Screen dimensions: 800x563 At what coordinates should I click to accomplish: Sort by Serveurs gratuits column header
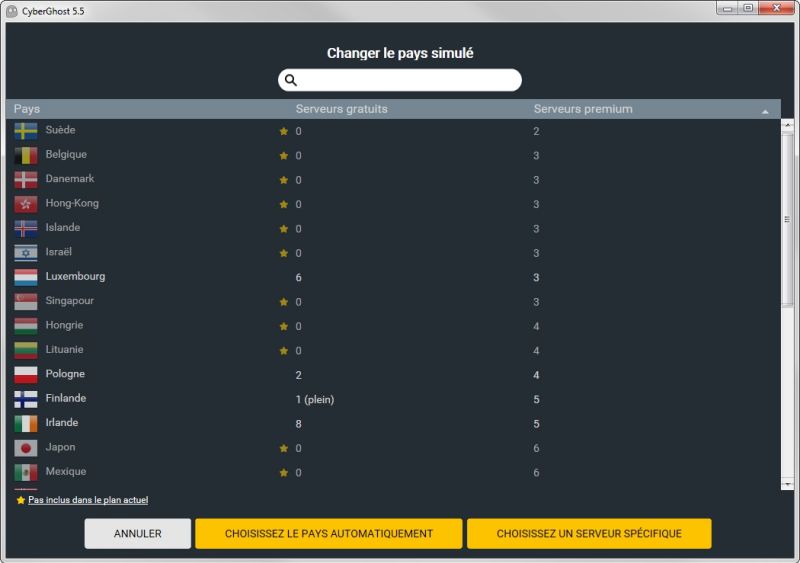point(341,109)
